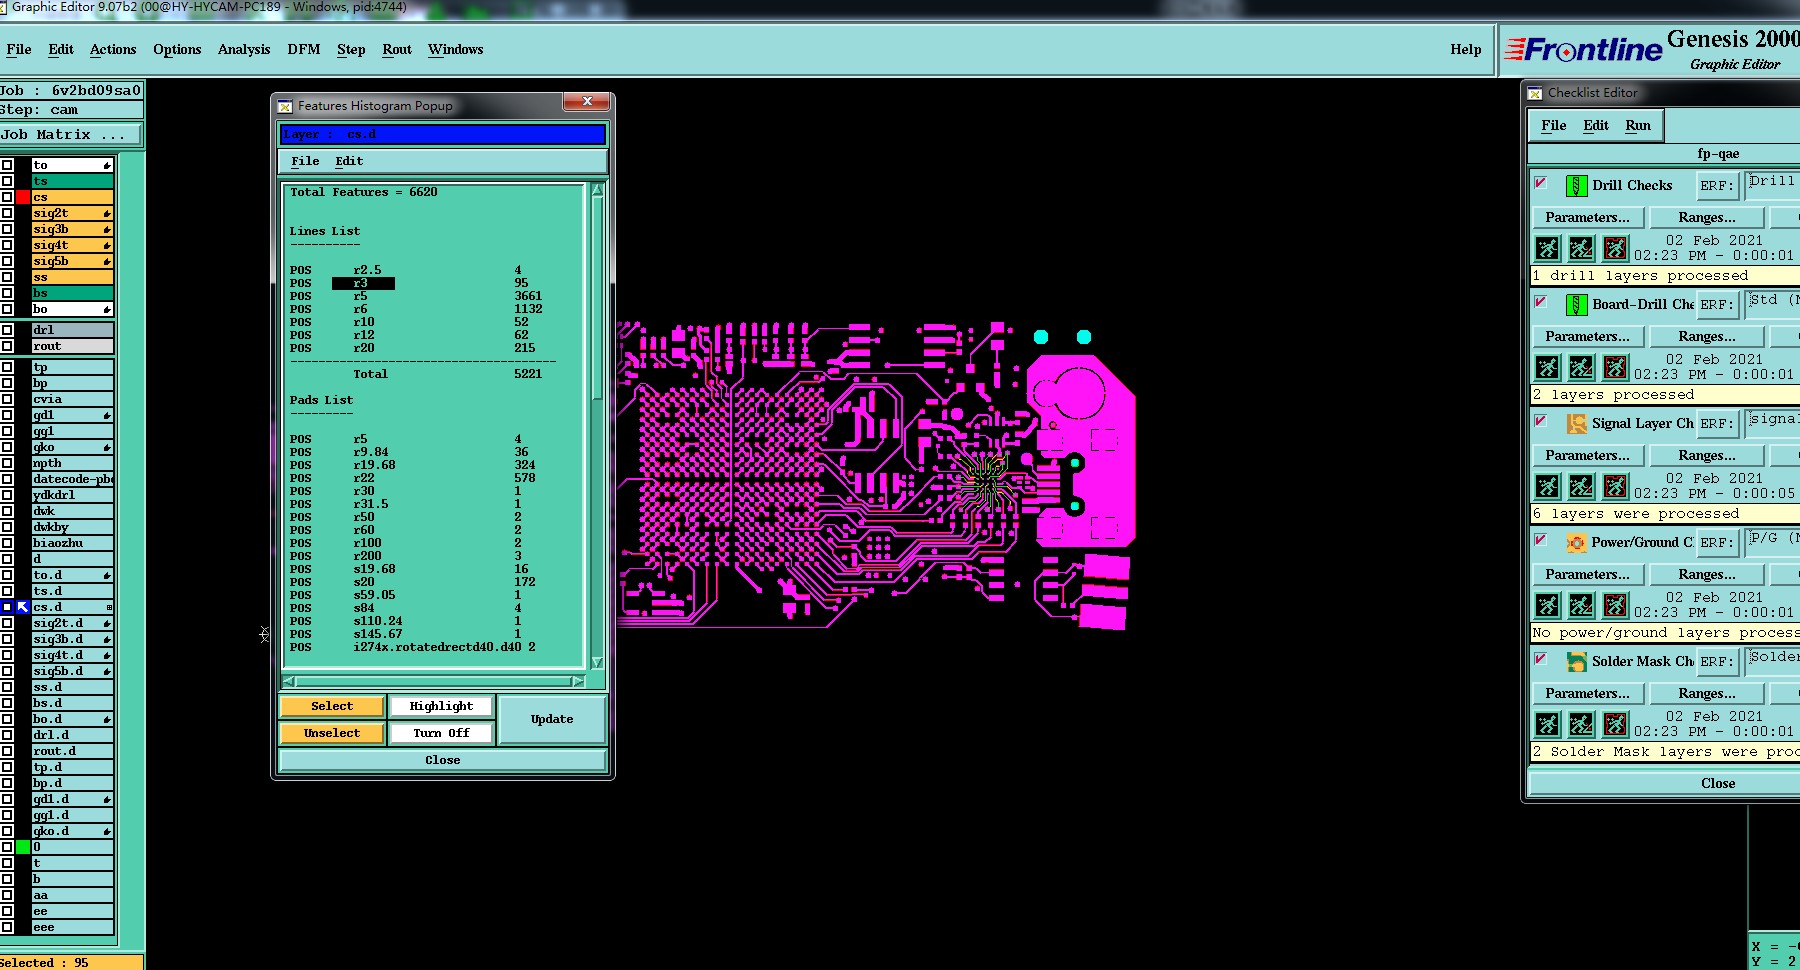Open the ERF list for Drill Checks
Viewport: 1800px width, 970px height.
1716,185
